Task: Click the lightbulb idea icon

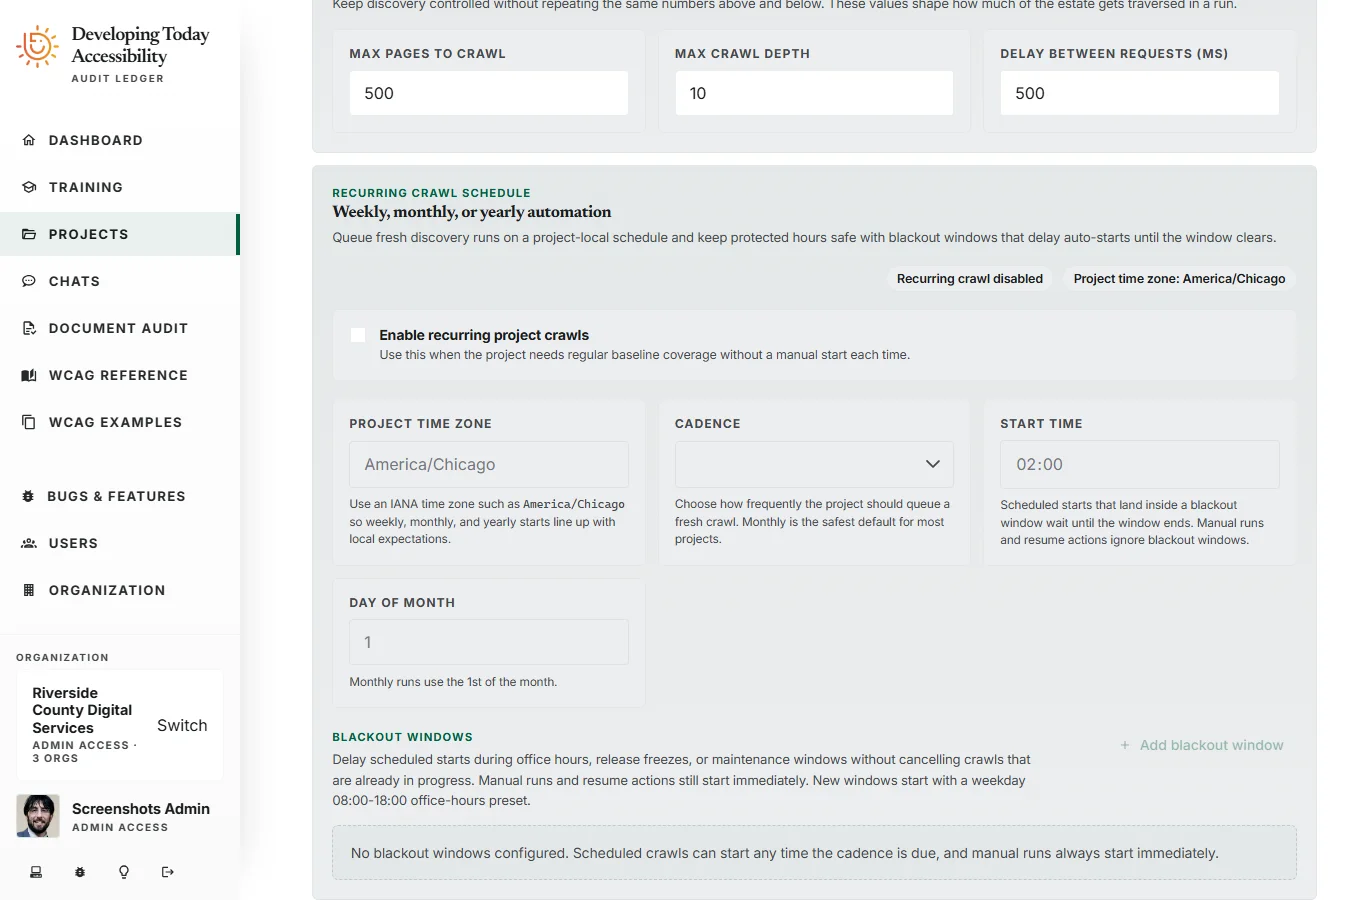Action: (124, 872)
